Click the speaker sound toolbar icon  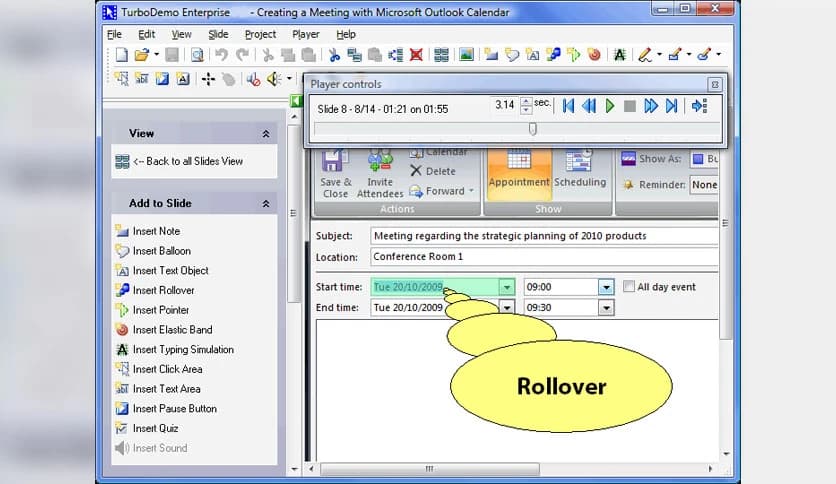pos(274,79)
